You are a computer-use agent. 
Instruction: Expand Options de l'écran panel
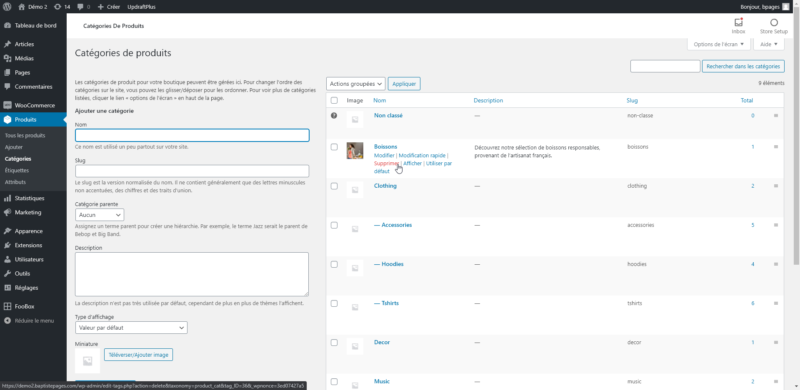tap(719, 44)
